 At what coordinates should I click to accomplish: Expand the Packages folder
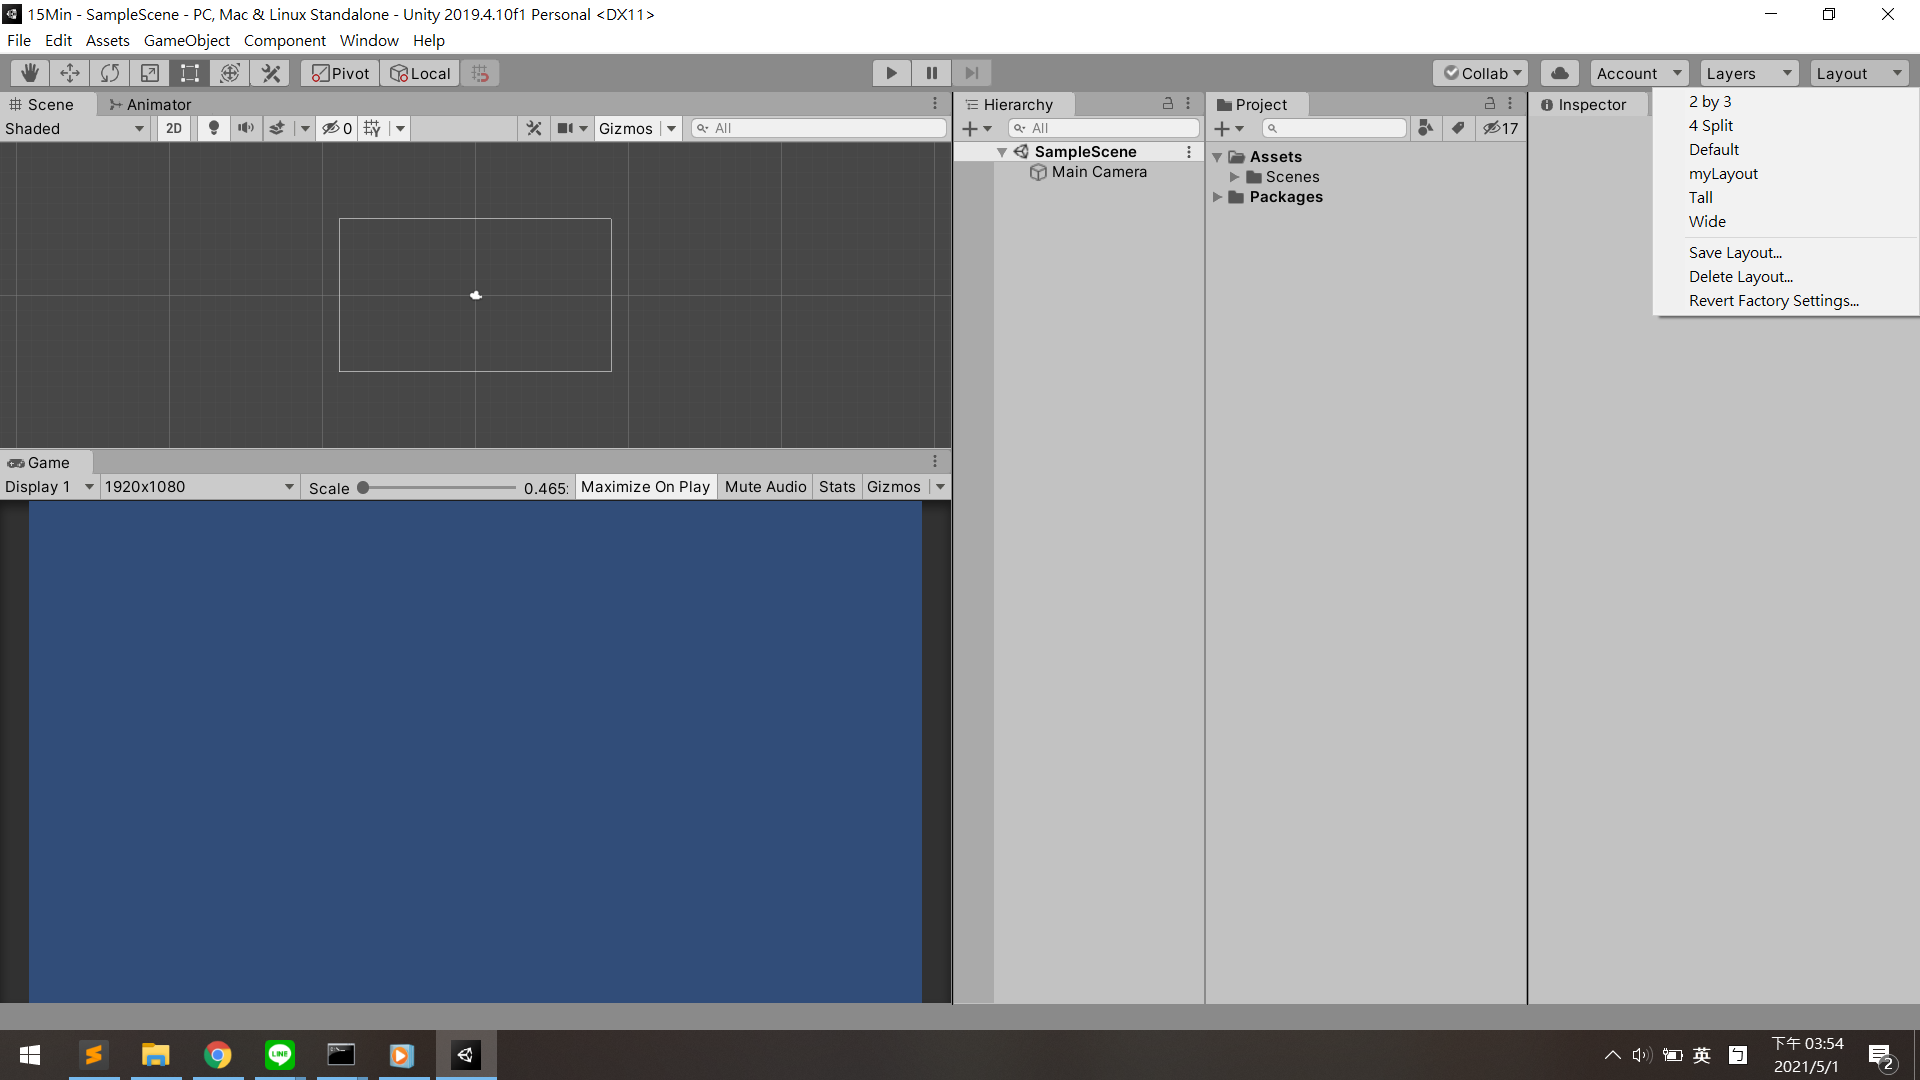point(1218,197)
